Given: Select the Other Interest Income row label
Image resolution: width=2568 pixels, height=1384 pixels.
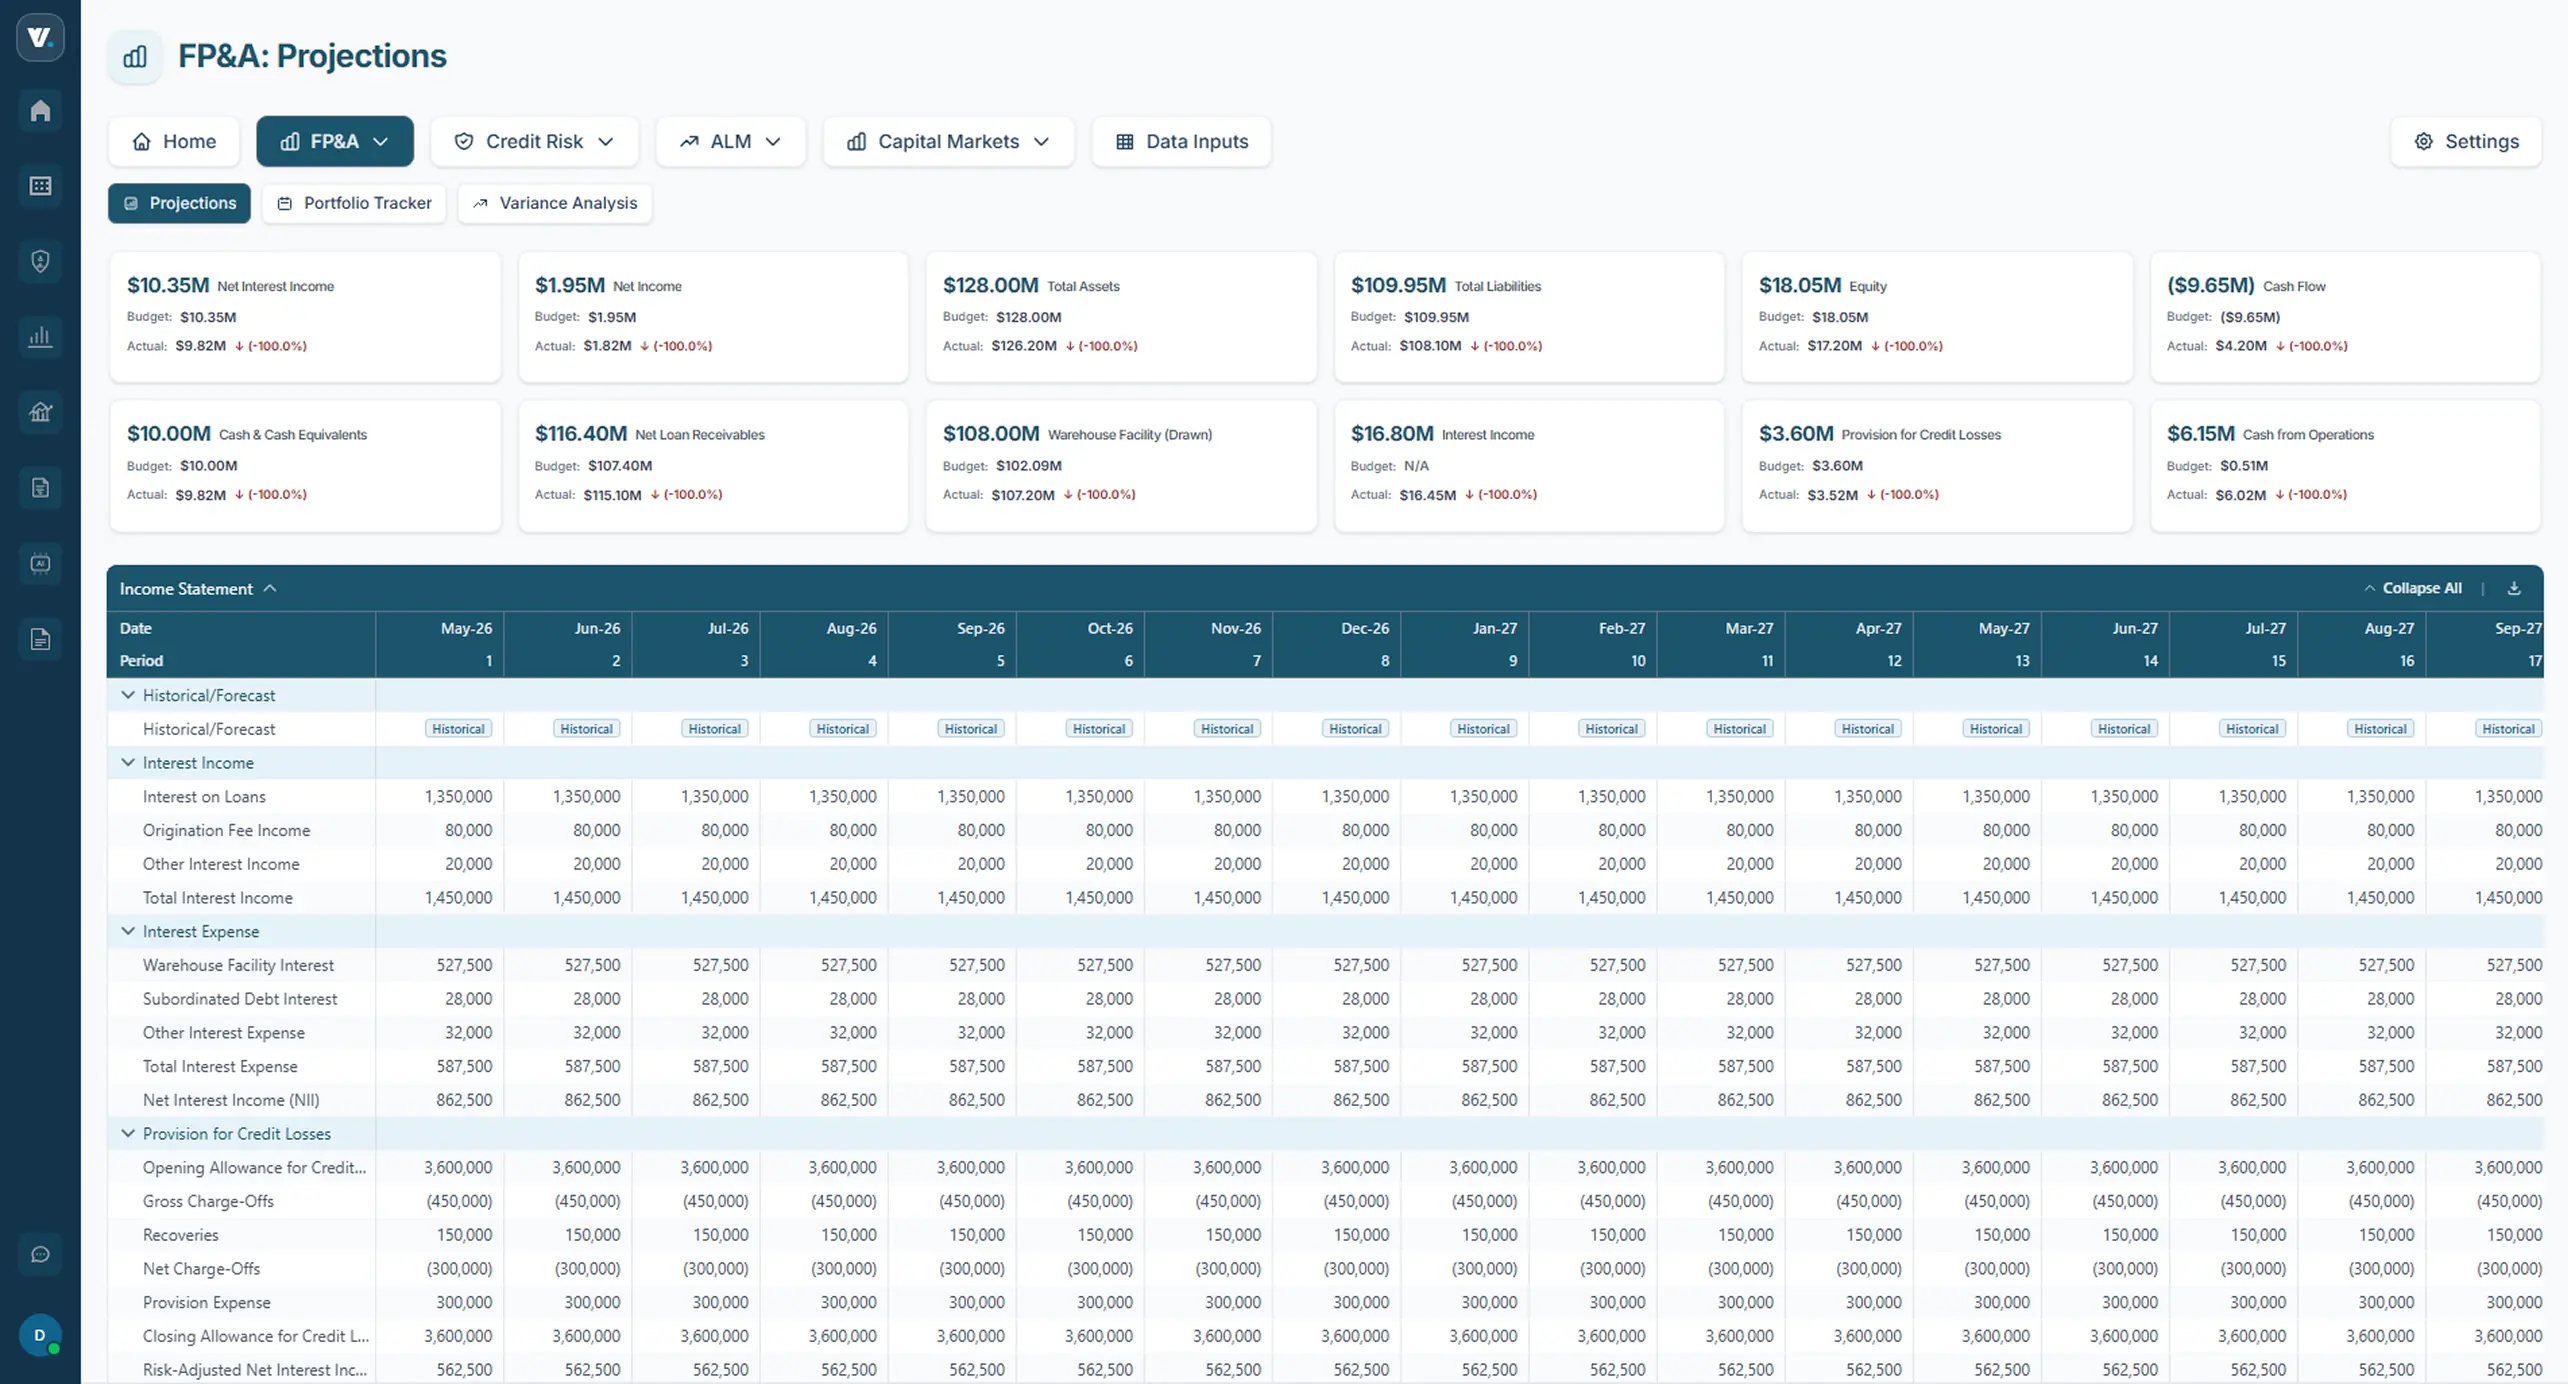Looking at the screenshot, I should point(221,864).
